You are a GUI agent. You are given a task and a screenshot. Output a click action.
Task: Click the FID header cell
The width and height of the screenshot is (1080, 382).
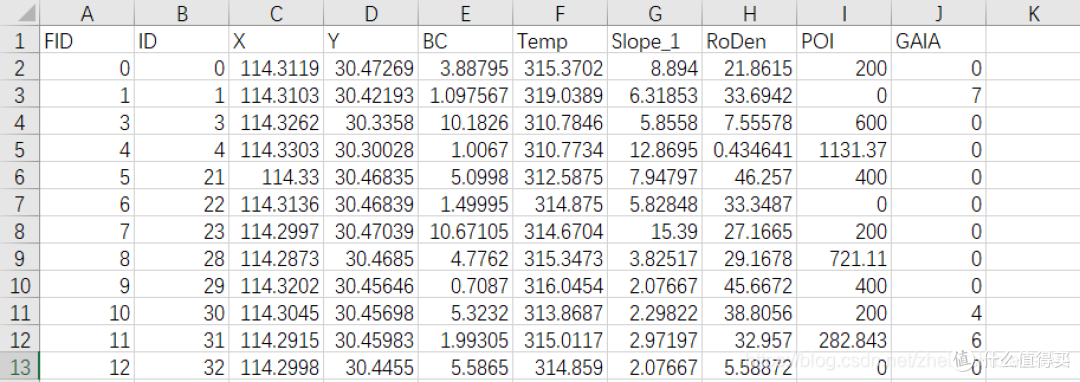(87, 41)
